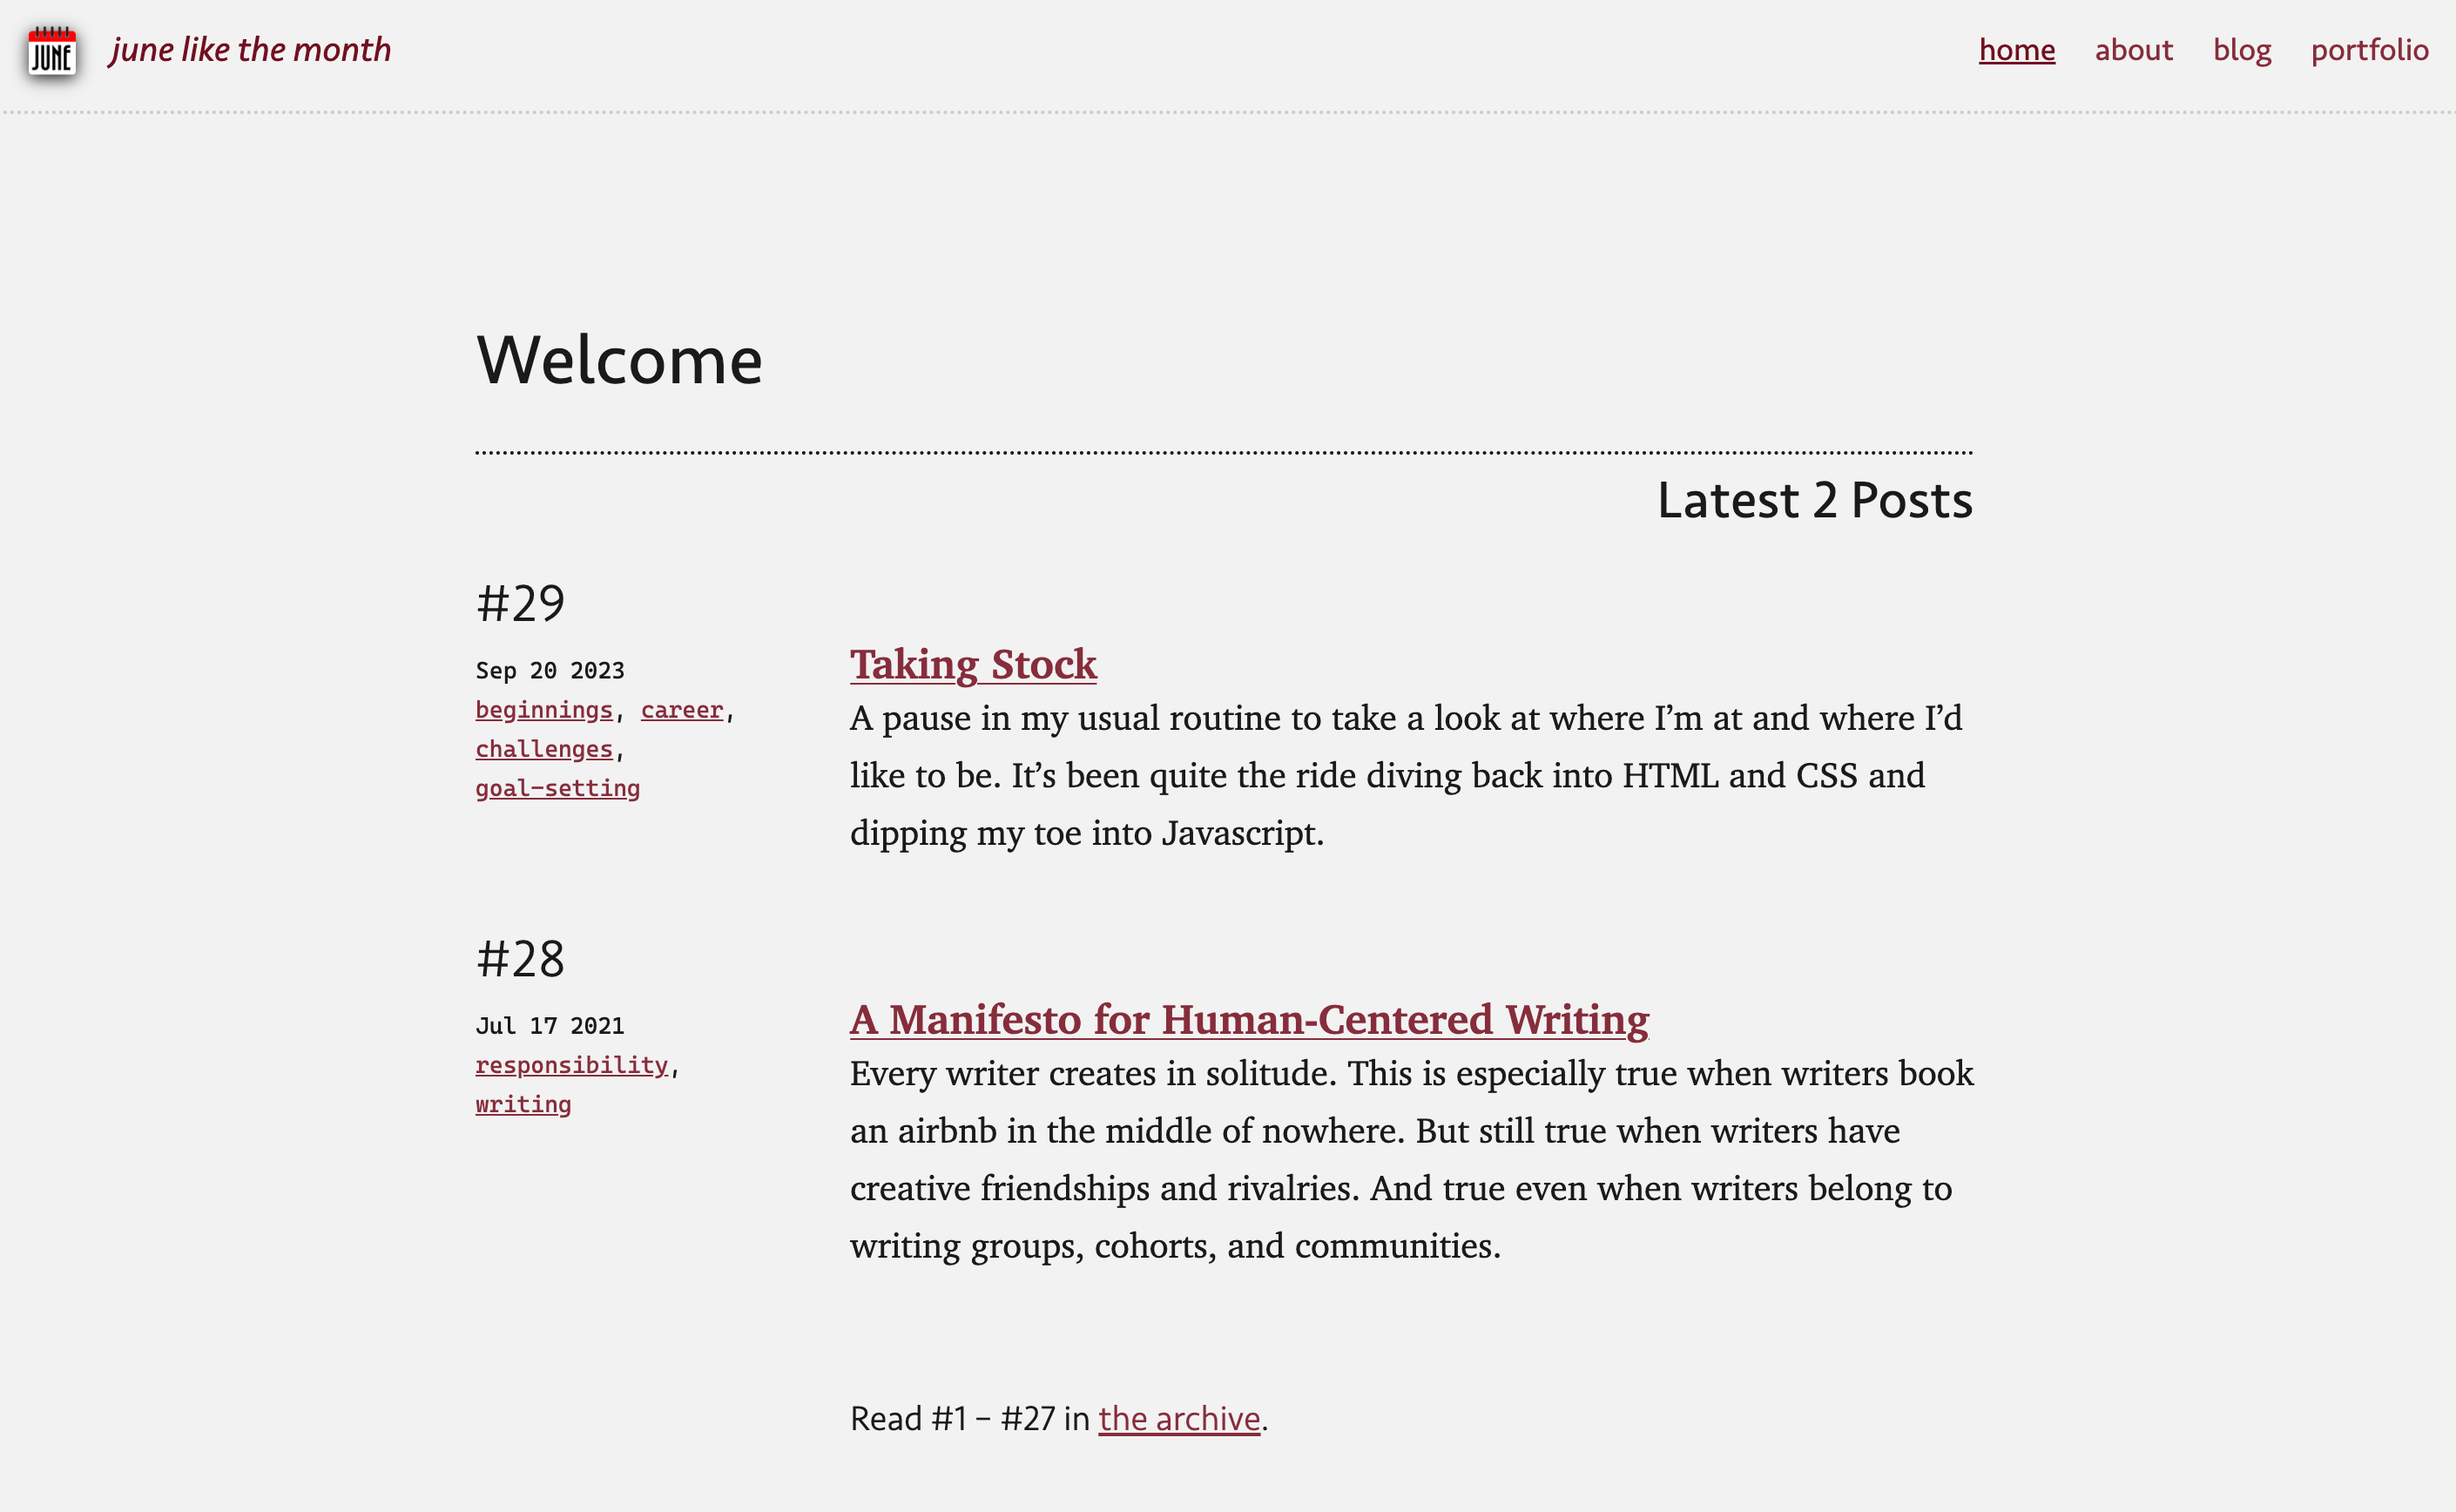Select the home navigation tab
The width and height of the screenshot is (2456, 1512).
coord(2017,49)
